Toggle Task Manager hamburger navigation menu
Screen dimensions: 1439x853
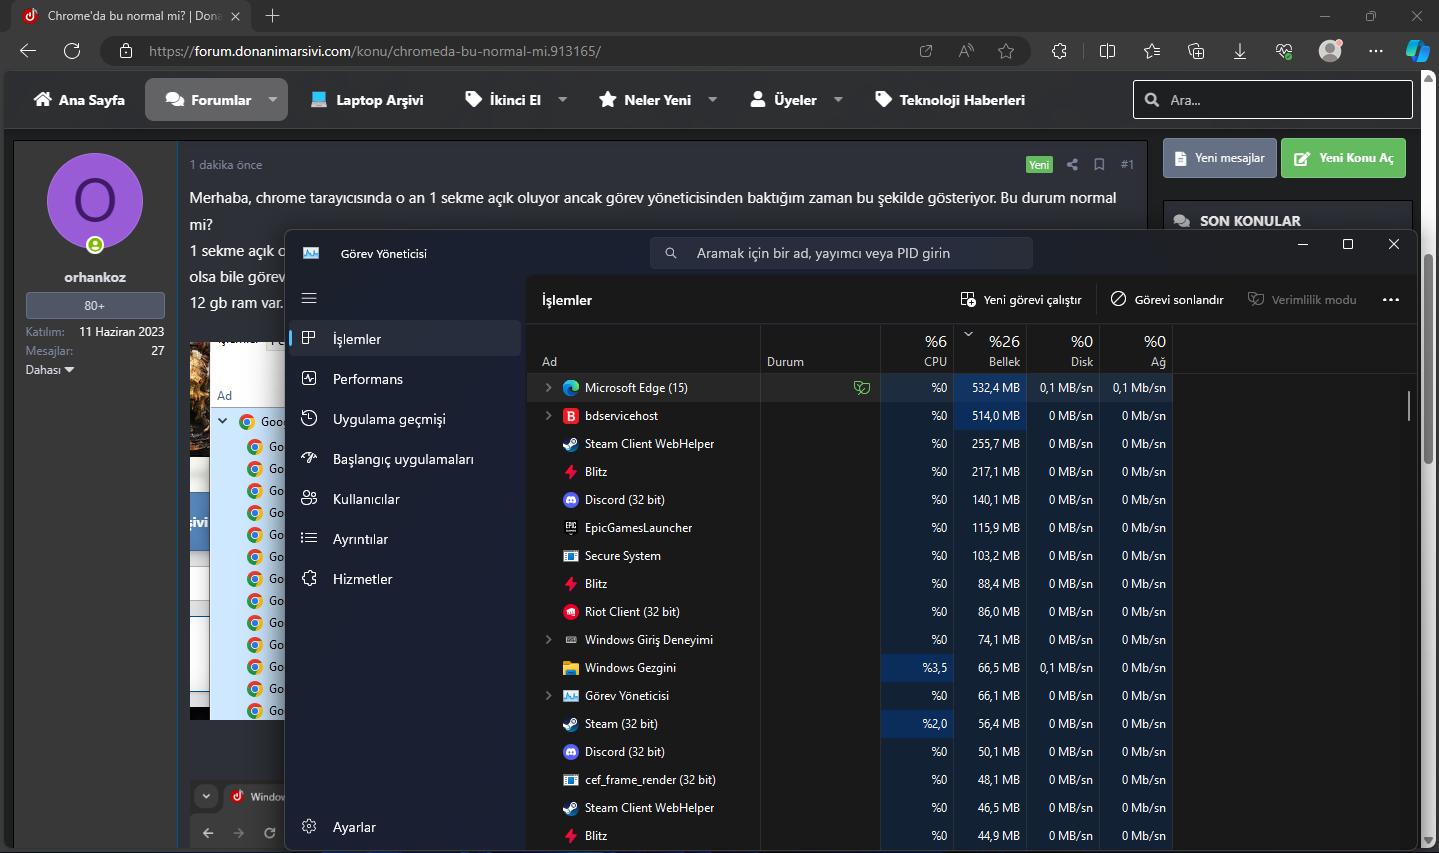coord(309,298)
